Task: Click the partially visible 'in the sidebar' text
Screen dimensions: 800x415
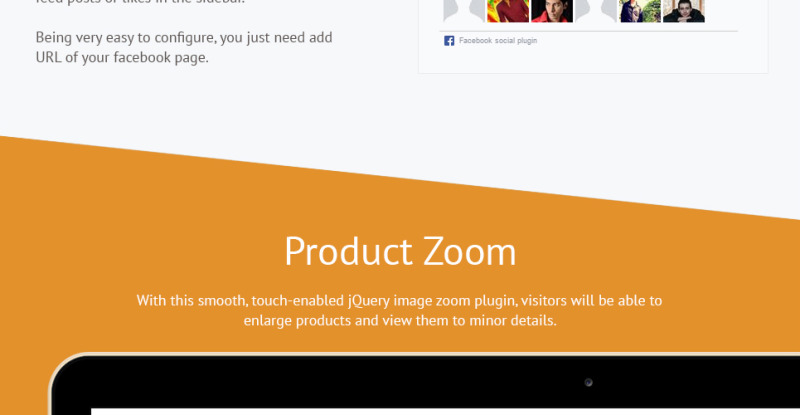Action: pyautogui.click(x=140, y=3)
